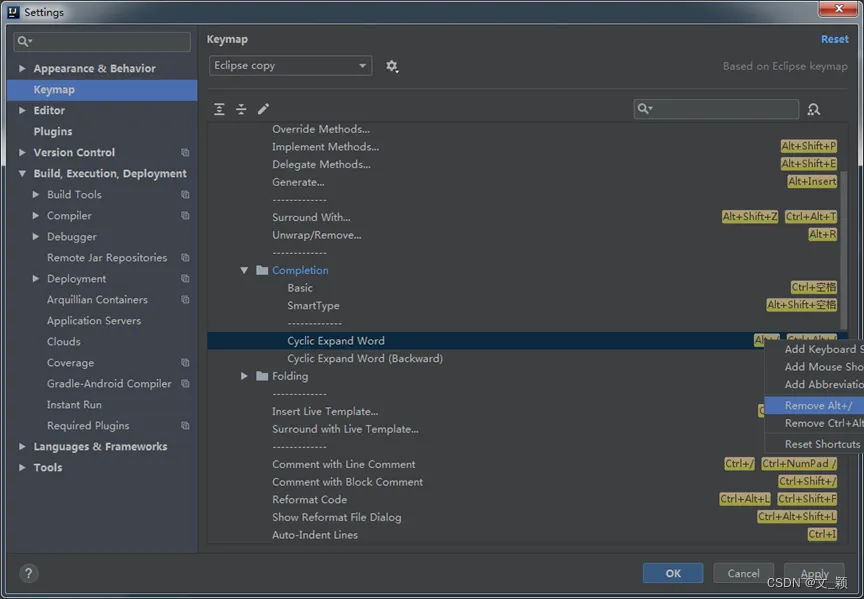Image resolution: width=864 pixels, height=599 pixels.
Task: Collapse Build, Execution, Deployment section
Action: tap(23, 174)
